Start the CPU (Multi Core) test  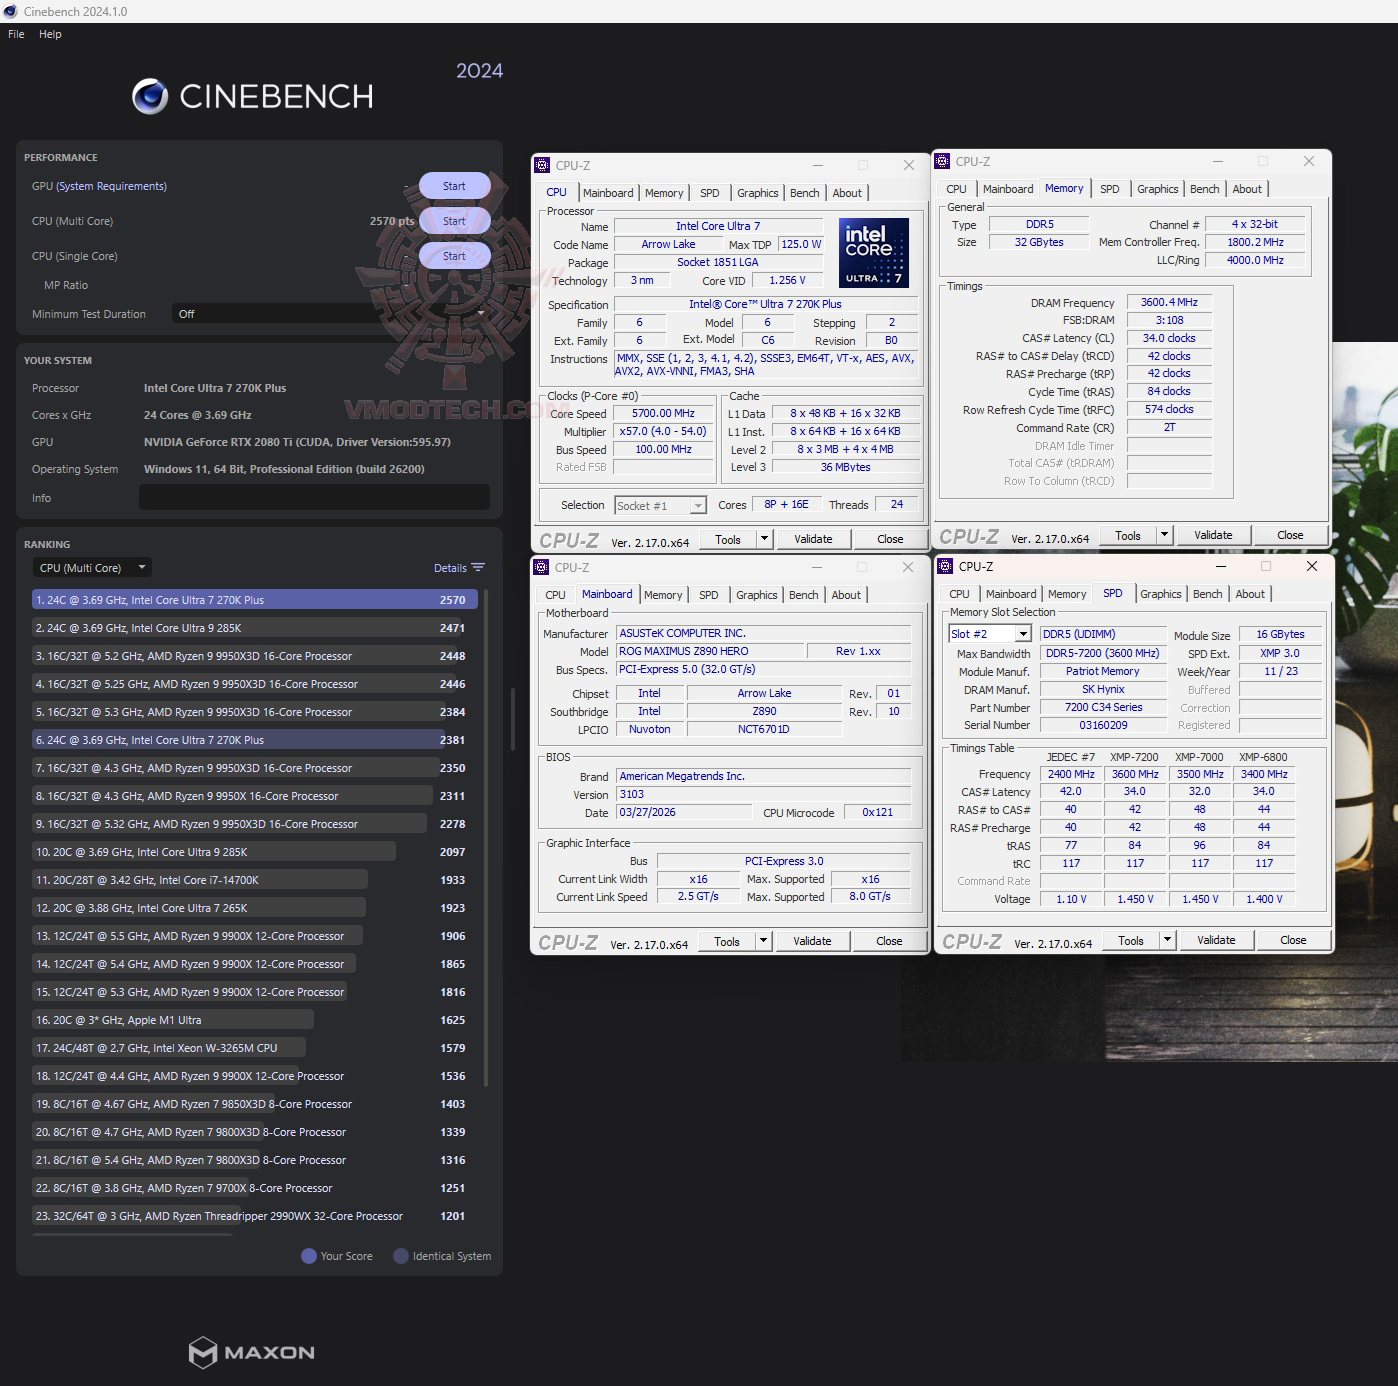tap(454, 221)
